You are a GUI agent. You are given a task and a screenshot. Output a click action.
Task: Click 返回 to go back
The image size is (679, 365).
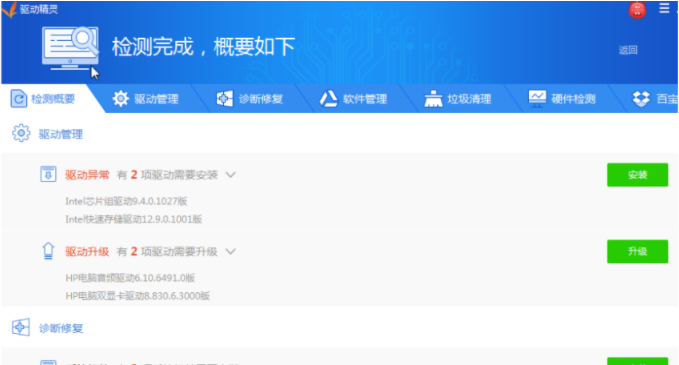click(x=628, y=50)
